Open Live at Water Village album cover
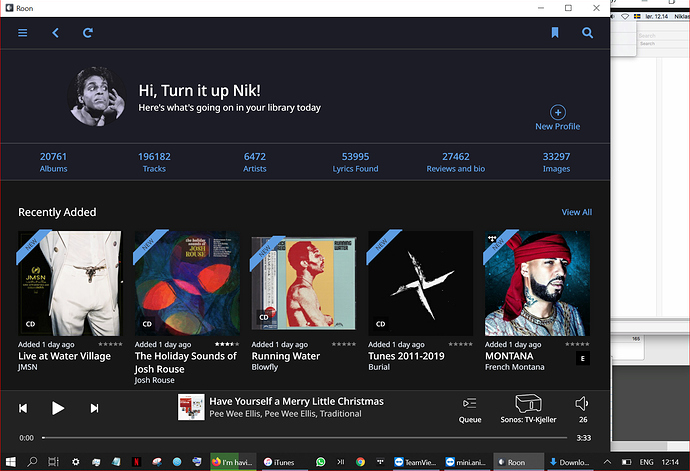This screenshot has height=471, width=690. (x=70, y=283)
